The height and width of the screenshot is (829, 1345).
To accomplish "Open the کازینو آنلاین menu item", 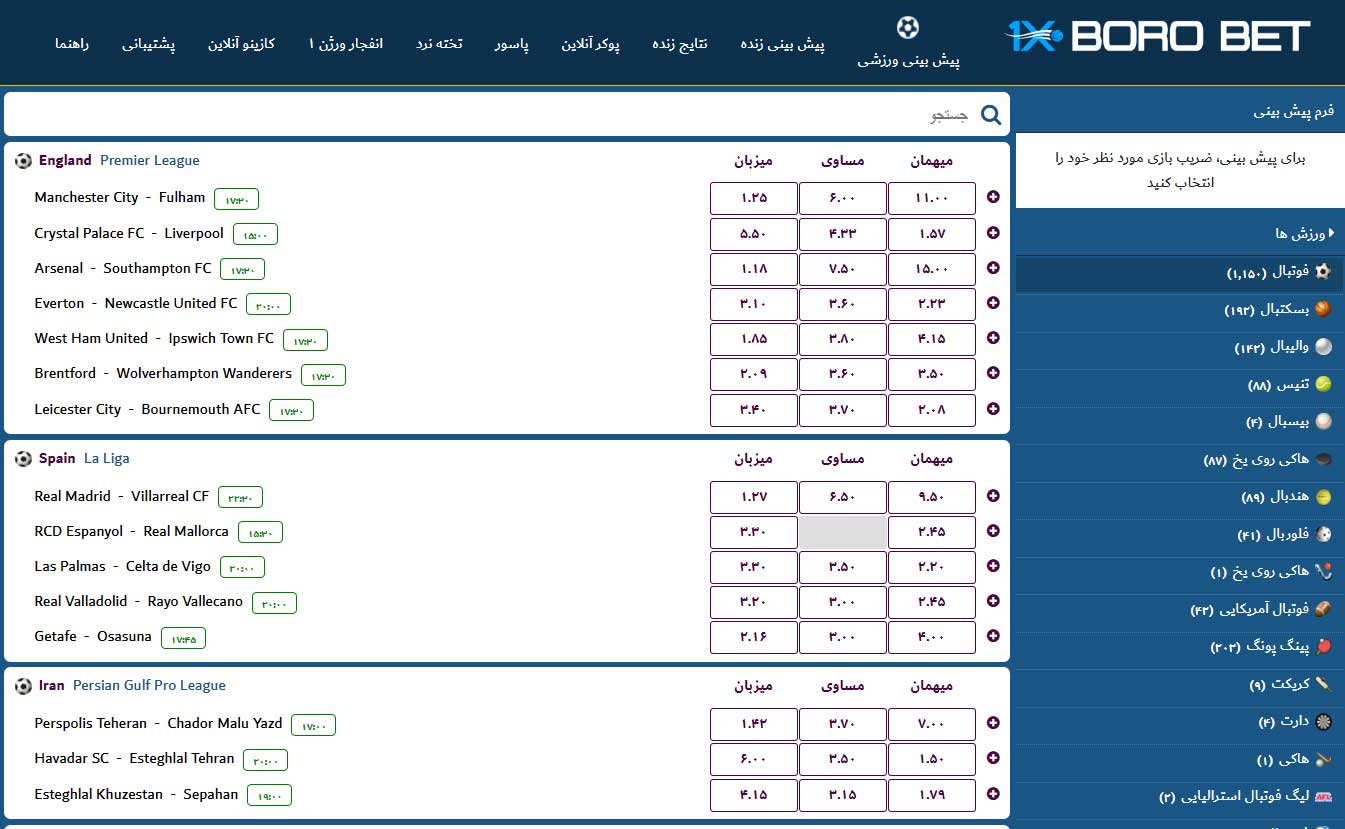I will click(241, 44).
